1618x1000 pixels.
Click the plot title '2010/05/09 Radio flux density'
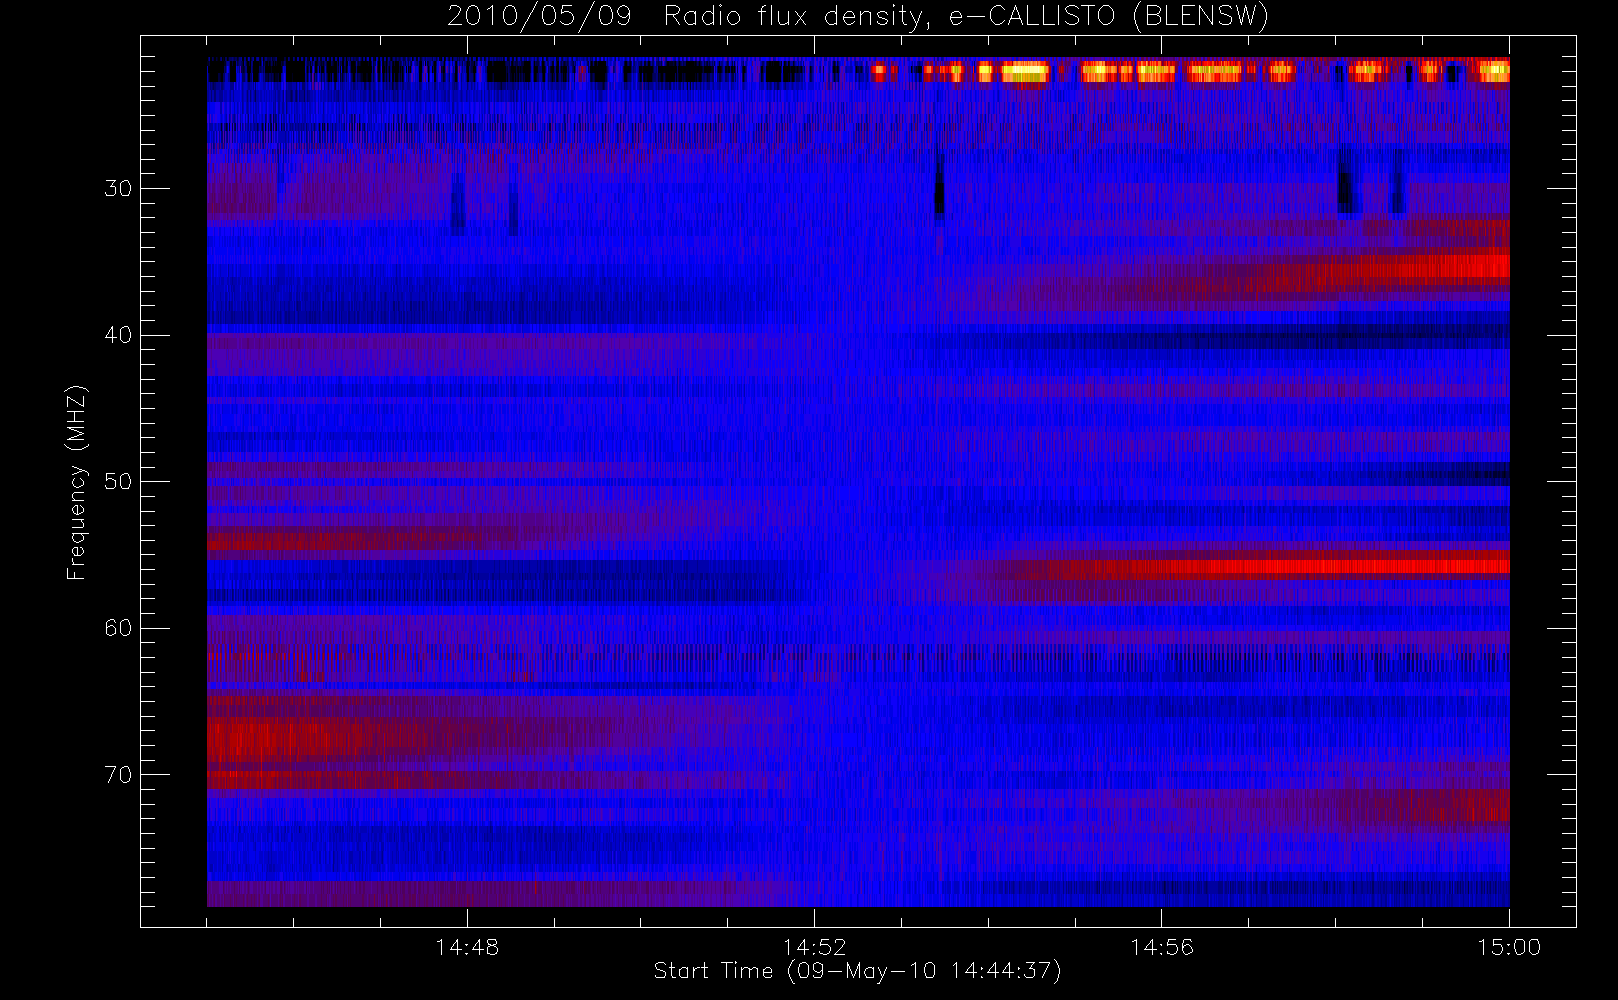[857, 16]
